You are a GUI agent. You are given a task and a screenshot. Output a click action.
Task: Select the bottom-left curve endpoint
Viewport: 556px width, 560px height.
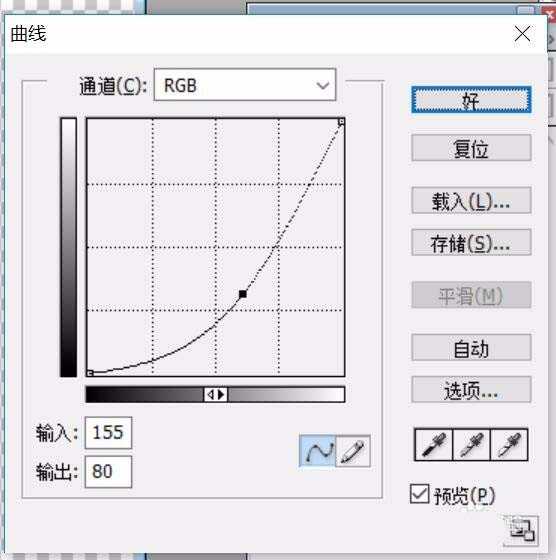point(90,373)
